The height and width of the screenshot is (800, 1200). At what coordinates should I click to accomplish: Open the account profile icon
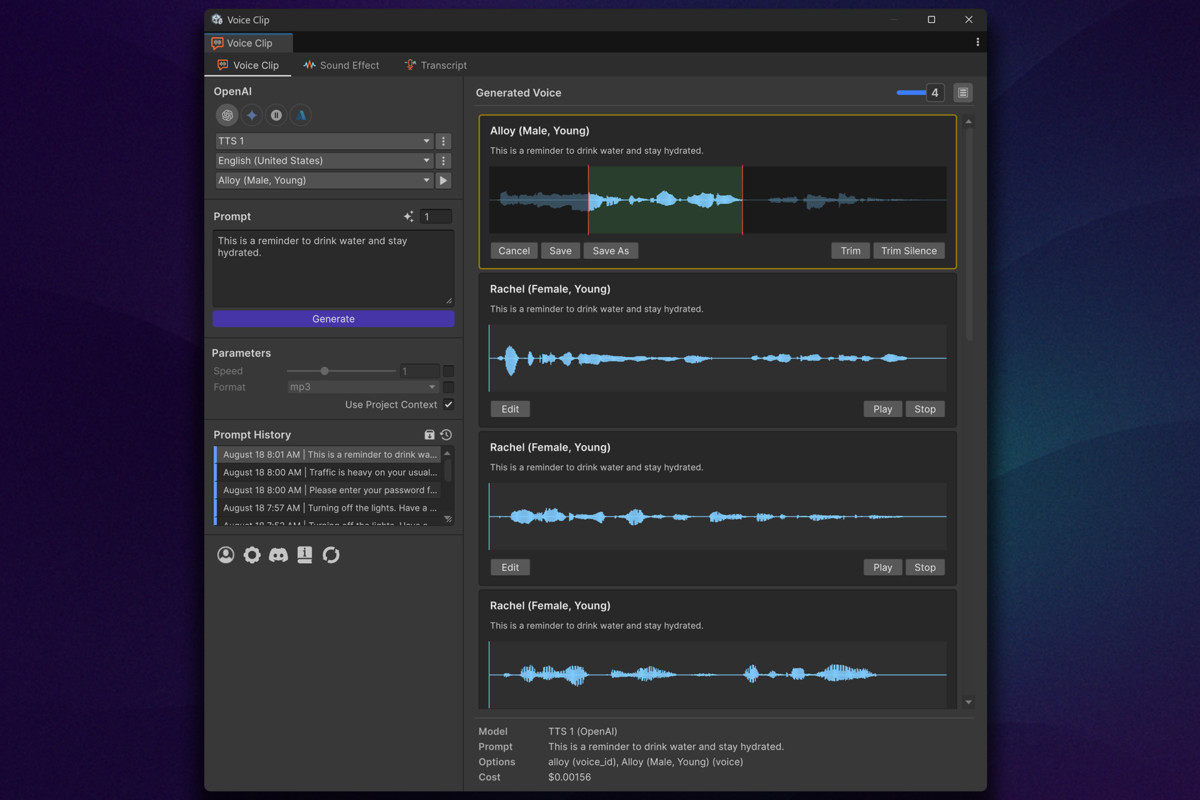226,555
